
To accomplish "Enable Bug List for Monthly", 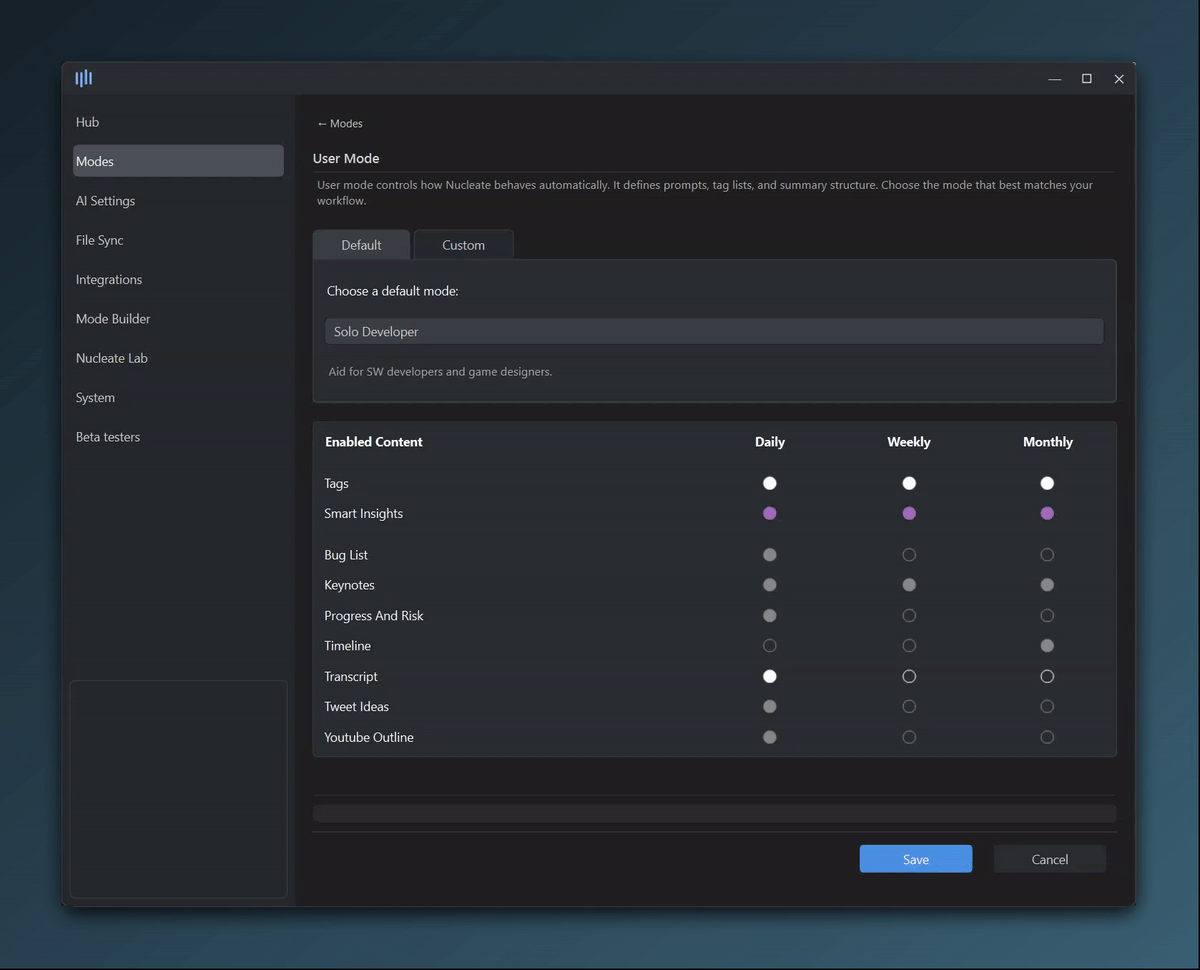I will tap(1047, 555).
